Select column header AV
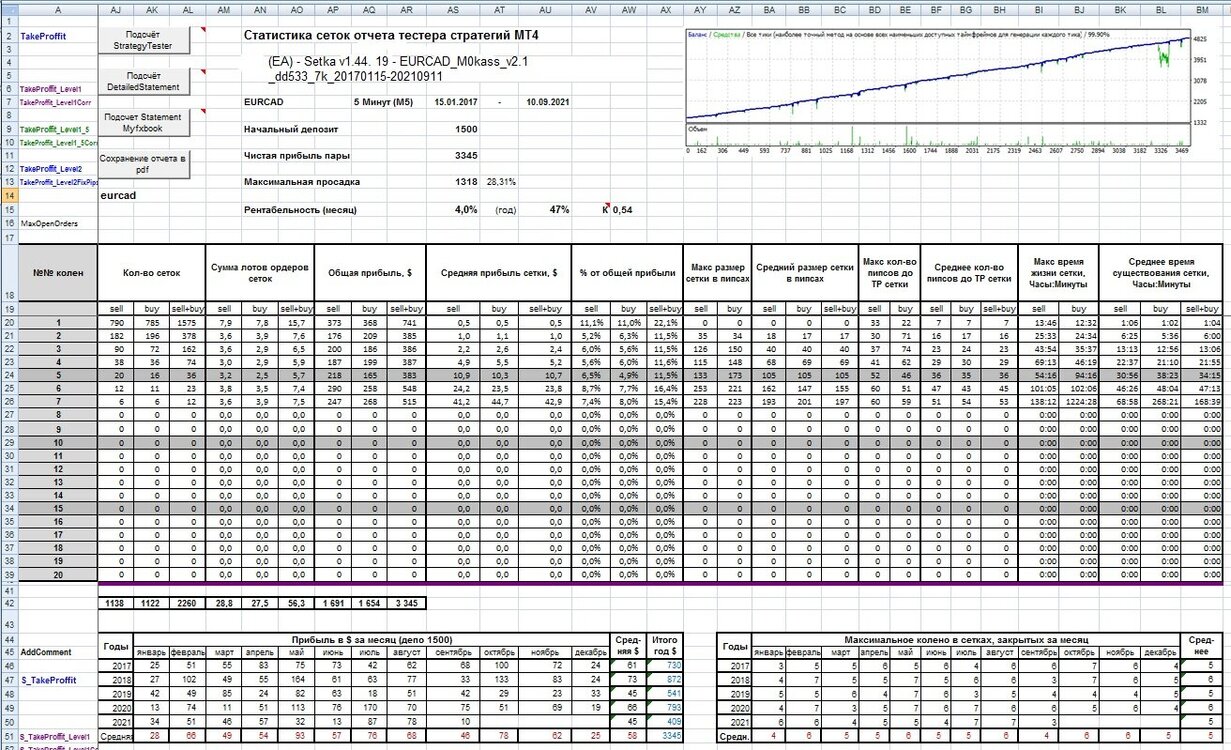The height and width of the screenshot is (750, 1231). coord(590,8)
